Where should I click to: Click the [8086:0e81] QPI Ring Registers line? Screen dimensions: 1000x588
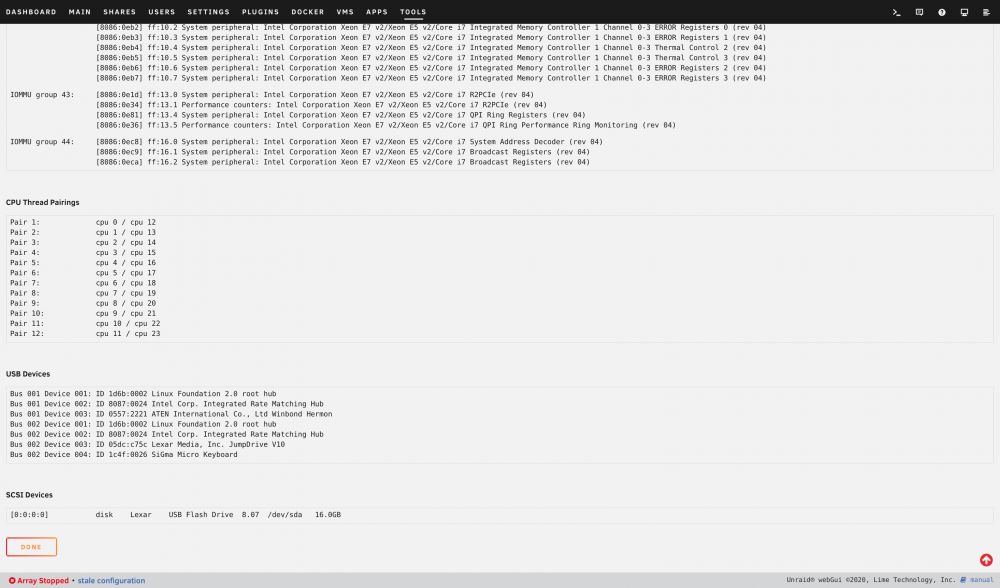pyautogui.click(x=341, y=115)
